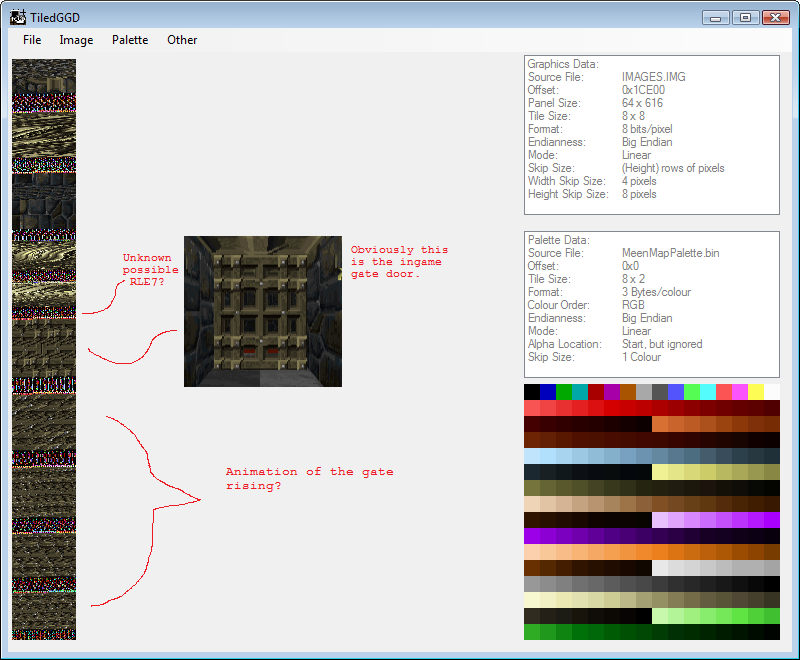Select the yellow swatch in top palette row

[756, 391]
